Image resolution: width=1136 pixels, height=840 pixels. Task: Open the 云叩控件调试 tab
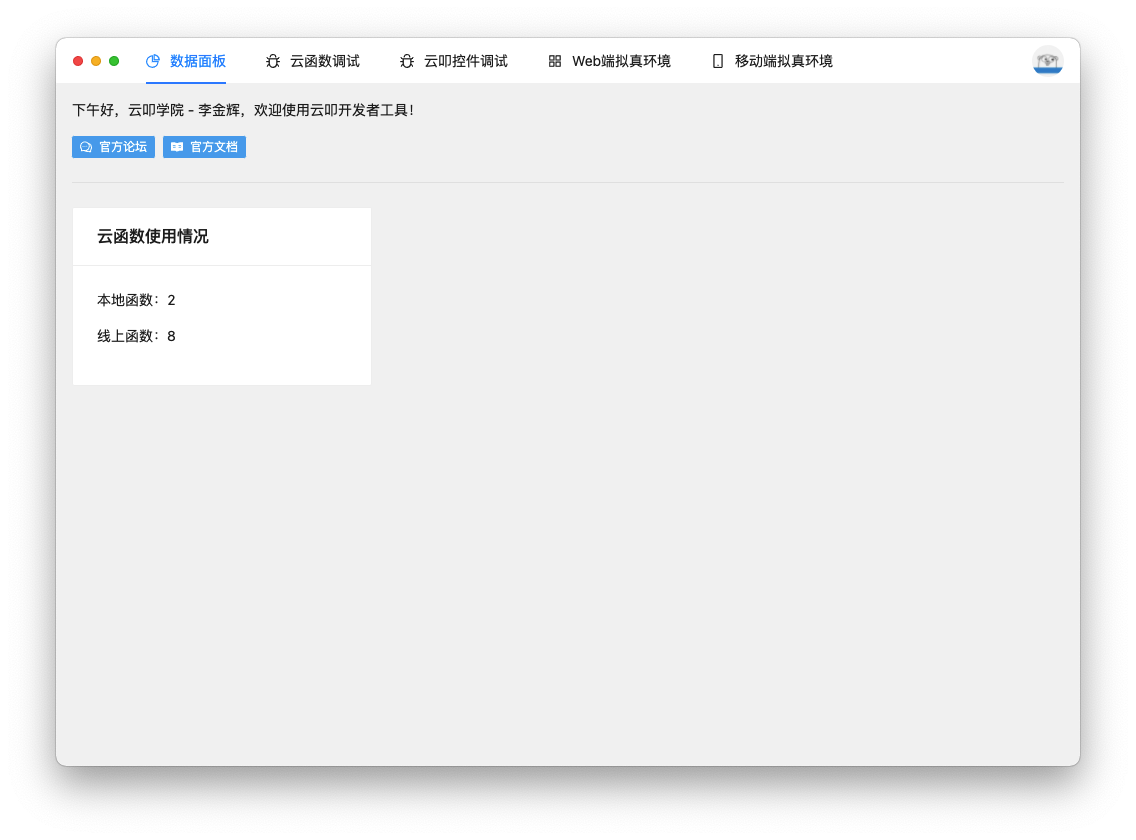pyautogui.click(x=464, y=60)
